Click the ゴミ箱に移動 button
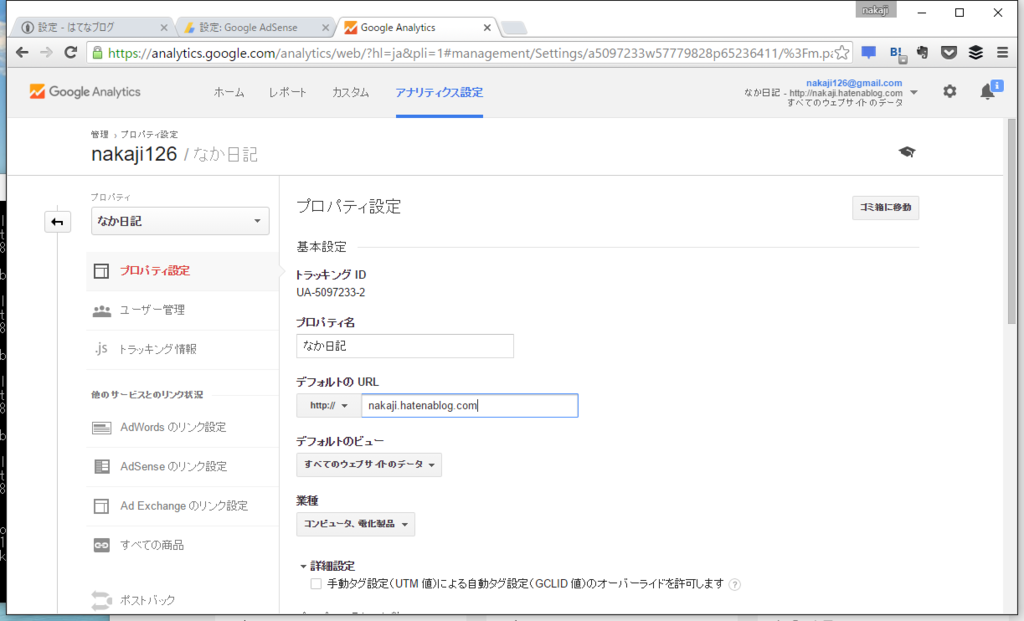This screenshot has width=1024, height=621. tap(885, 207)
